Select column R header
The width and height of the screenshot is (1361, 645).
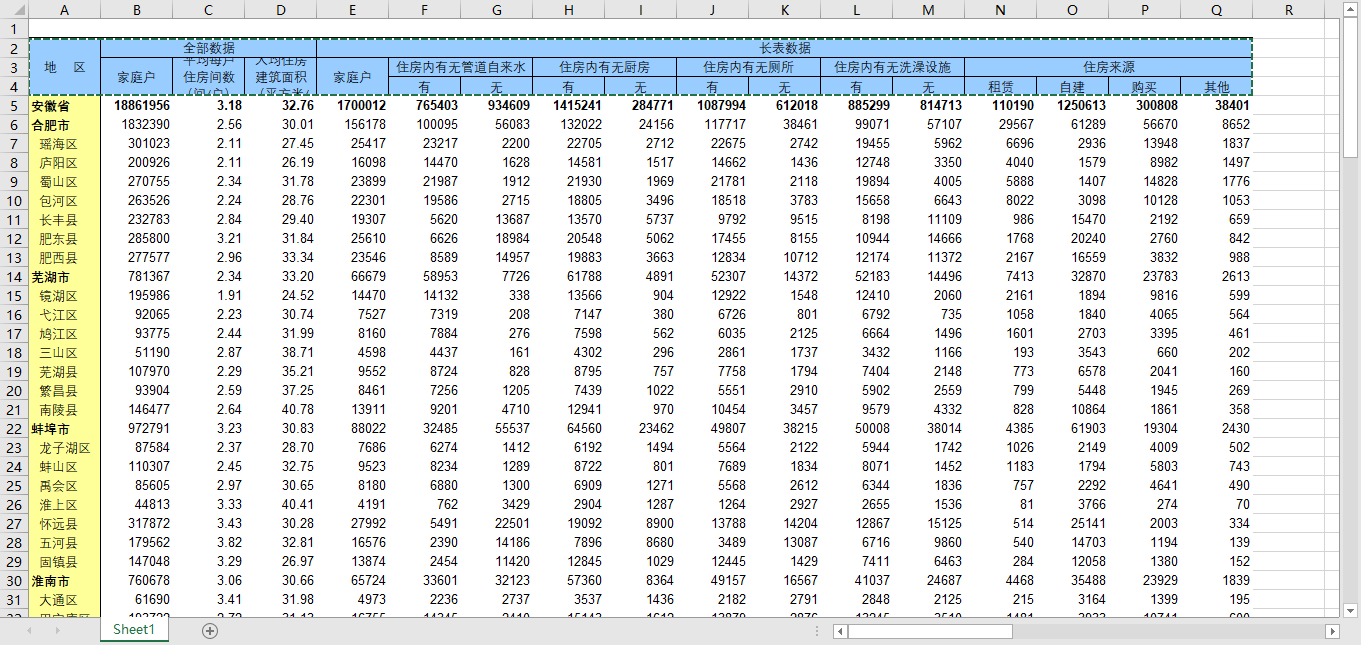pyautogui.click(x=1288, y=10)
